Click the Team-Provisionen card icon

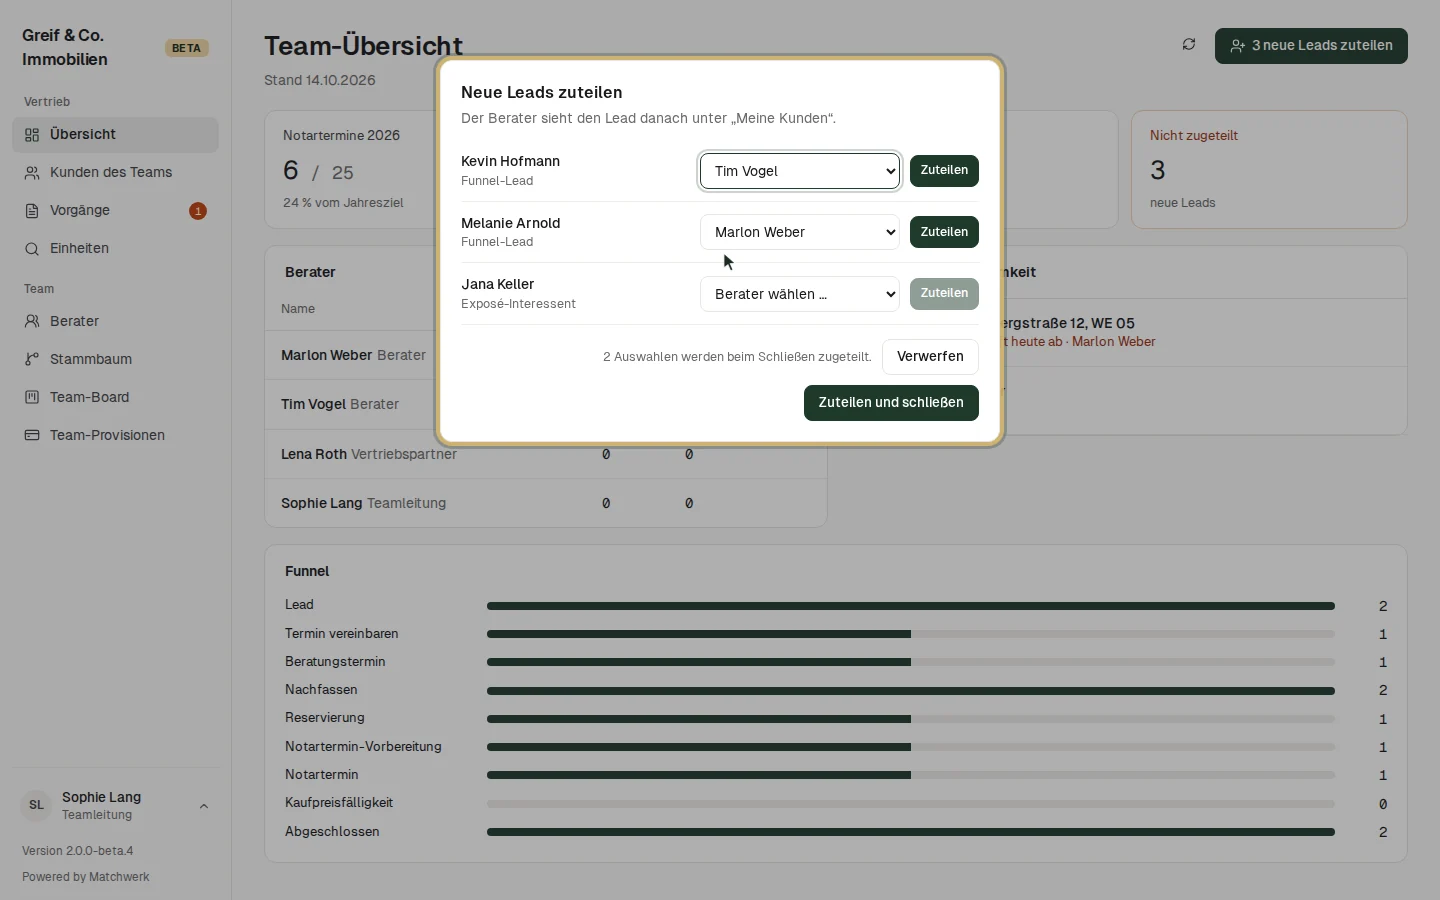(32, 436)
